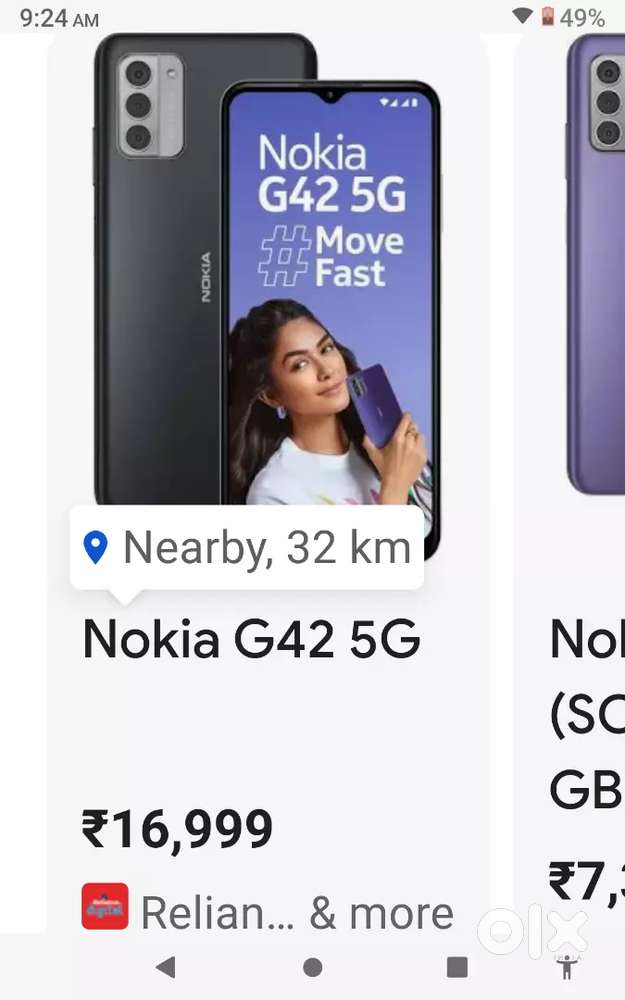Click the Reliance Digital store logo
Image resolution: width=625 pixels, height=1000 pixels.
[105, 906]
